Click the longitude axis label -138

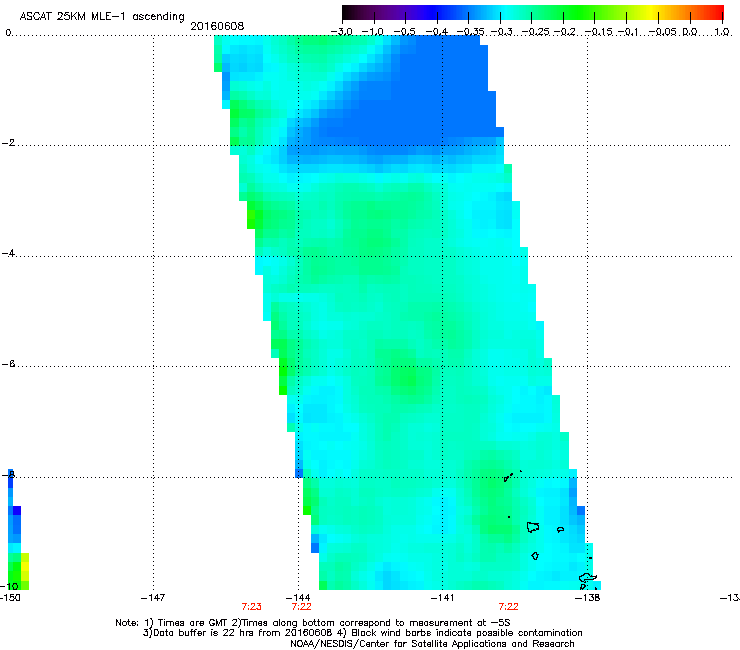(x=588, y=598)
